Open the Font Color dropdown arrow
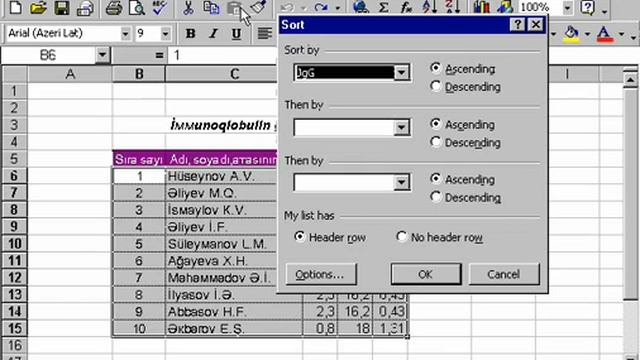 pos(622,34)
